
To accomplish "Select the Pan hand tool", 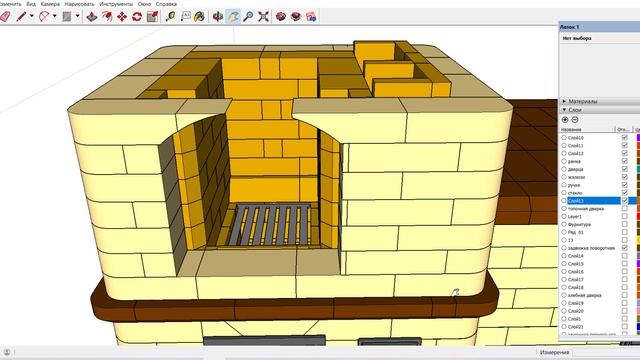I will [233, 17].
